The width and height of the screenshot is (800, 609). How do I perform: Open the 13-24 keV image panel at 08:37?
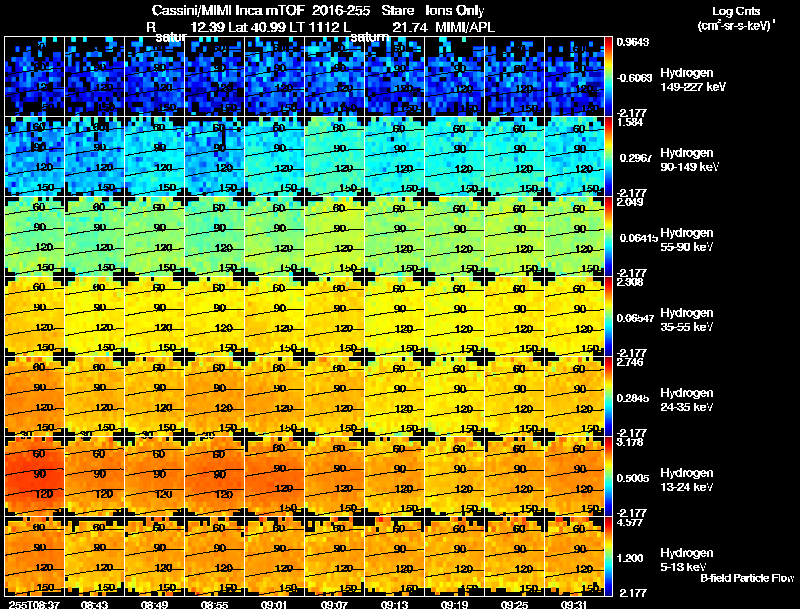(x=34, y=477)
